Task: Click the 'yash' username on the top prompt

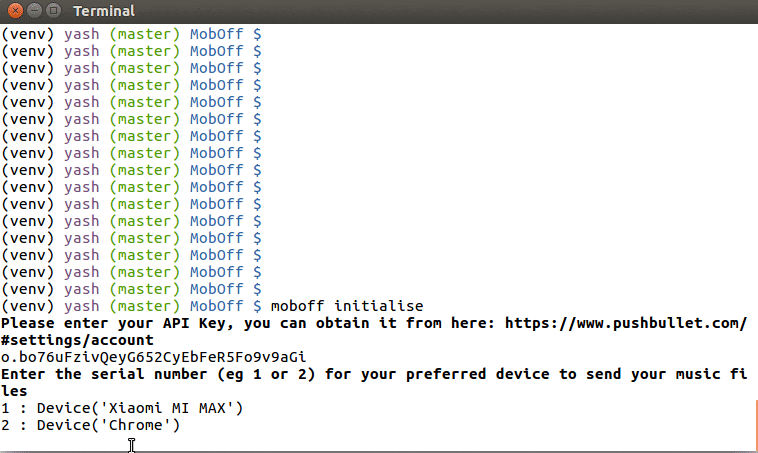Action: coord(82,34)
